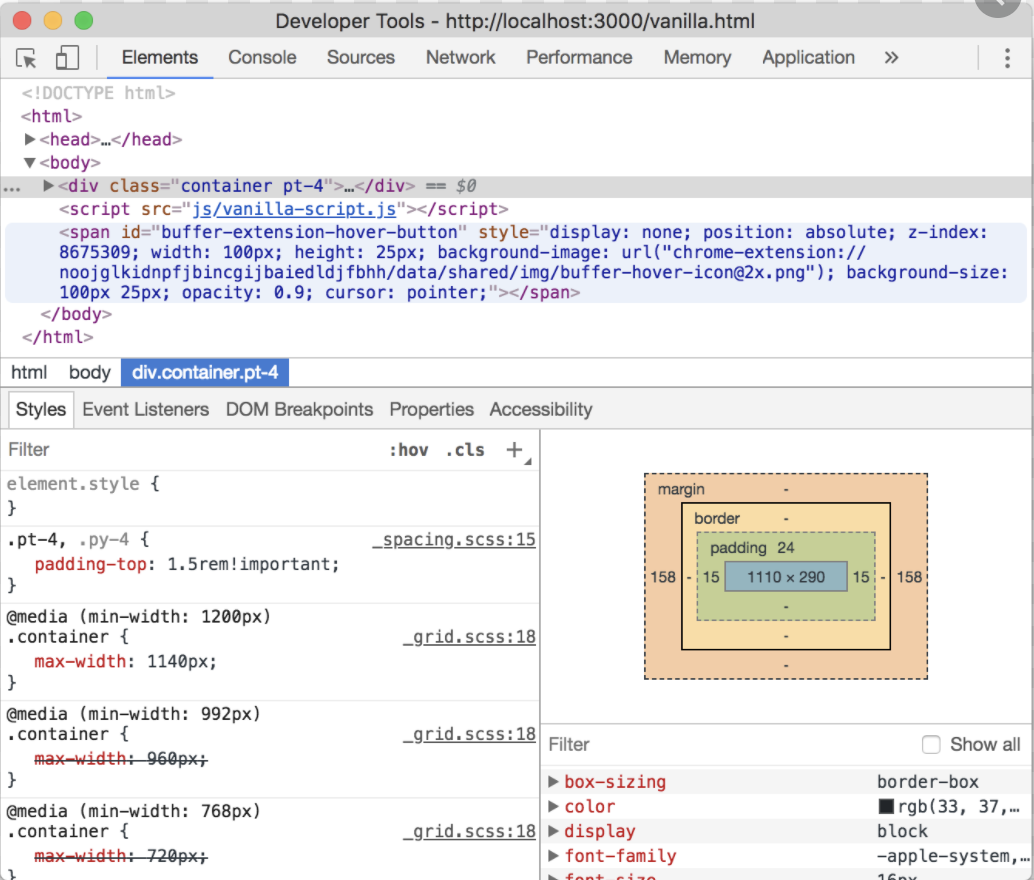Open the more tabs chevron
Image resolution: width=1034 pixels, height=880 pixels.
[891, 57]
